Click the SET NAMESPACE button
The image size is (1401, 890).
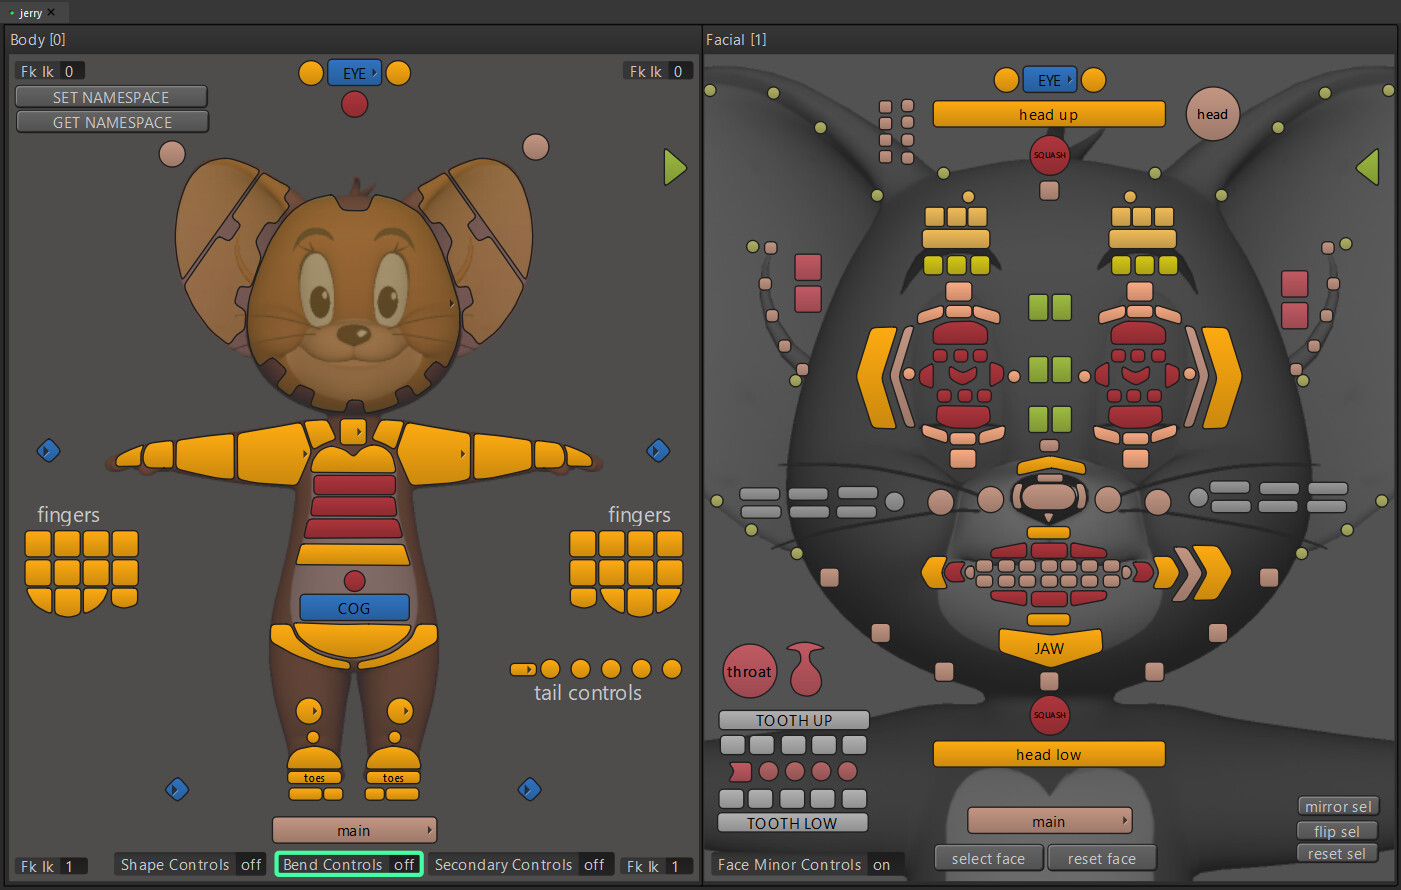tap(111, 96)
